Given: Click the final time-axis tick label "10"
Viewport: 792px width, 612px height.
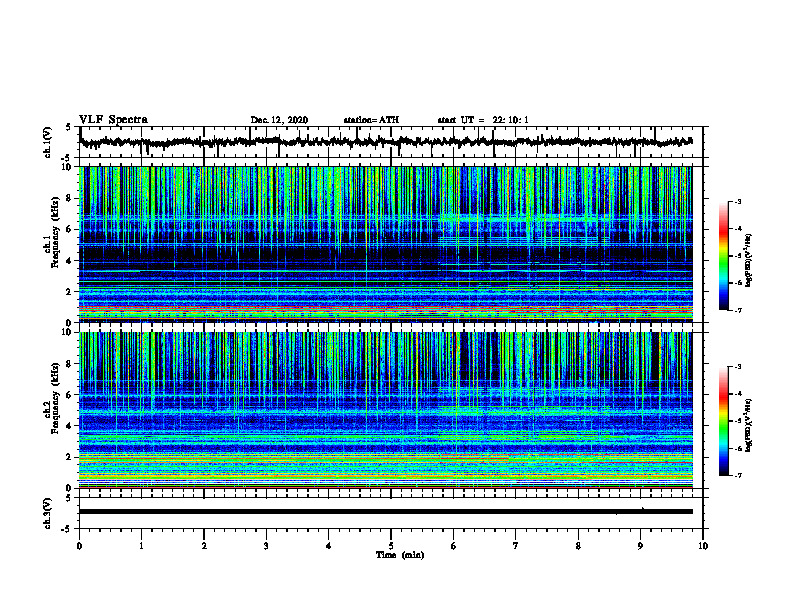Looking at the screenshot, I should (703, 546).
